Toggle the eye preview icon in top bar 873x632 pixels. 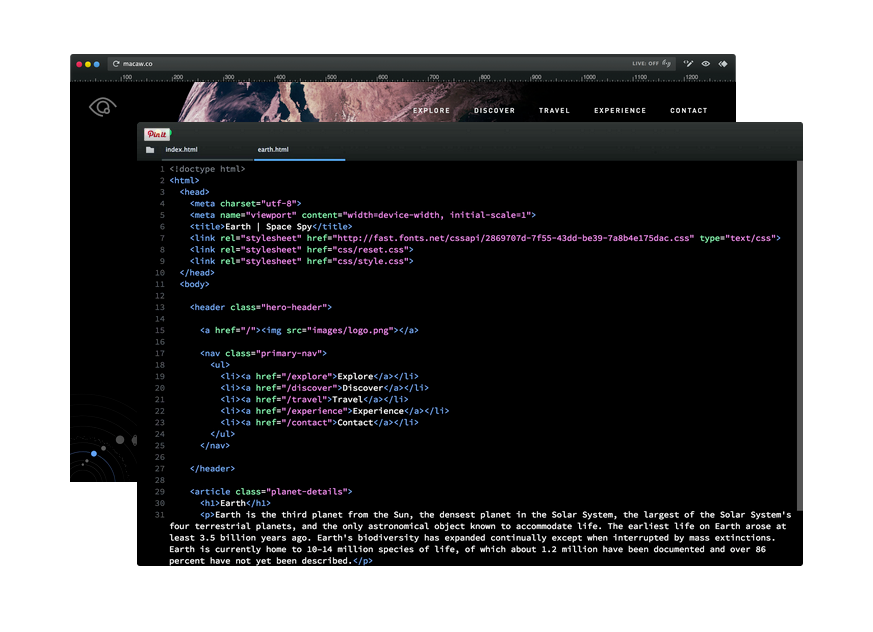pyautogui.click(x=705, y=63)
